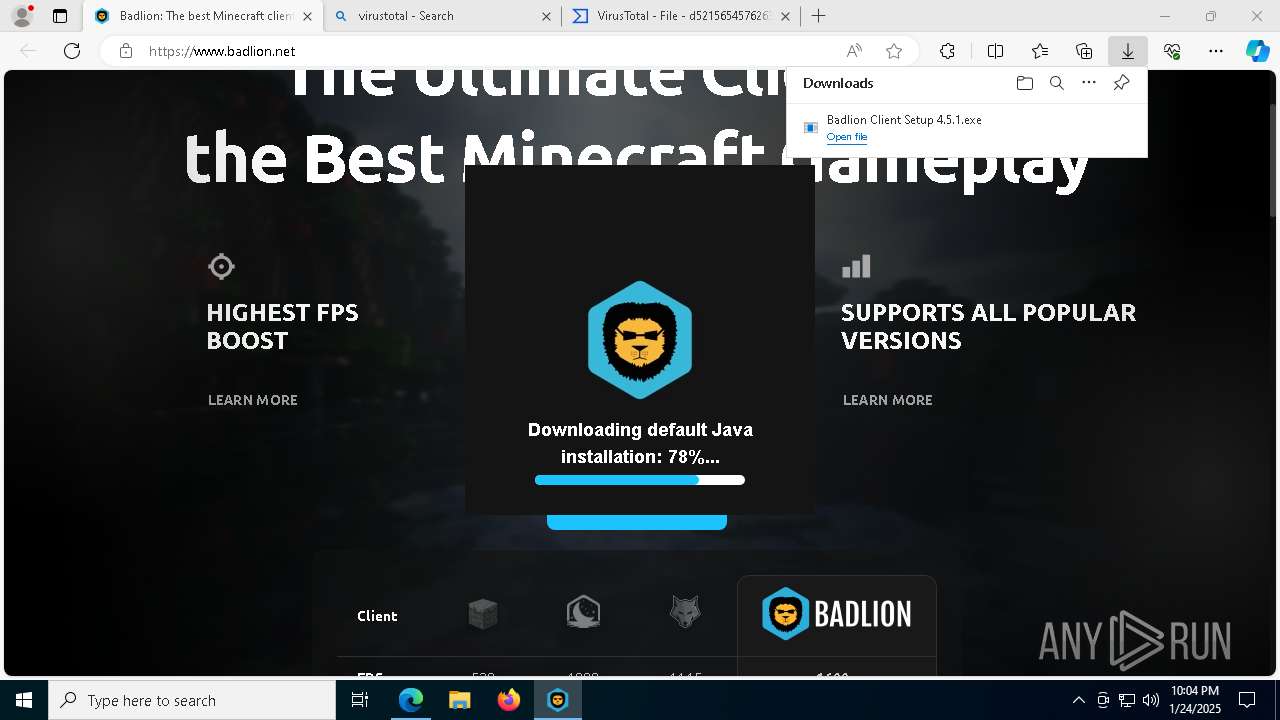Open more options in Downloads panel
Screen dimensions: 1280x720
click(1089, 83)
